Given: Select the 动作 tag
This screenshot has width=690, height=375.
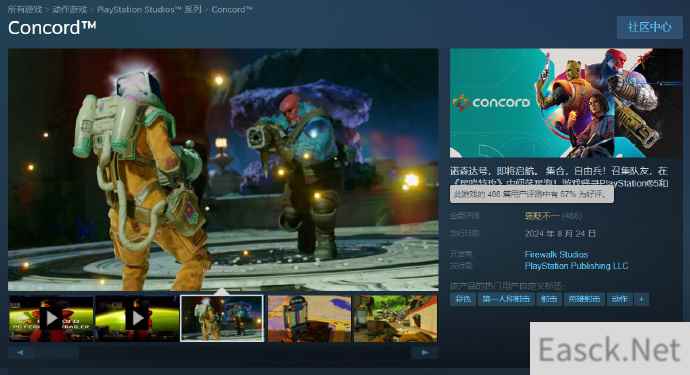Looking at the screenshot, I should pos(619,299).
